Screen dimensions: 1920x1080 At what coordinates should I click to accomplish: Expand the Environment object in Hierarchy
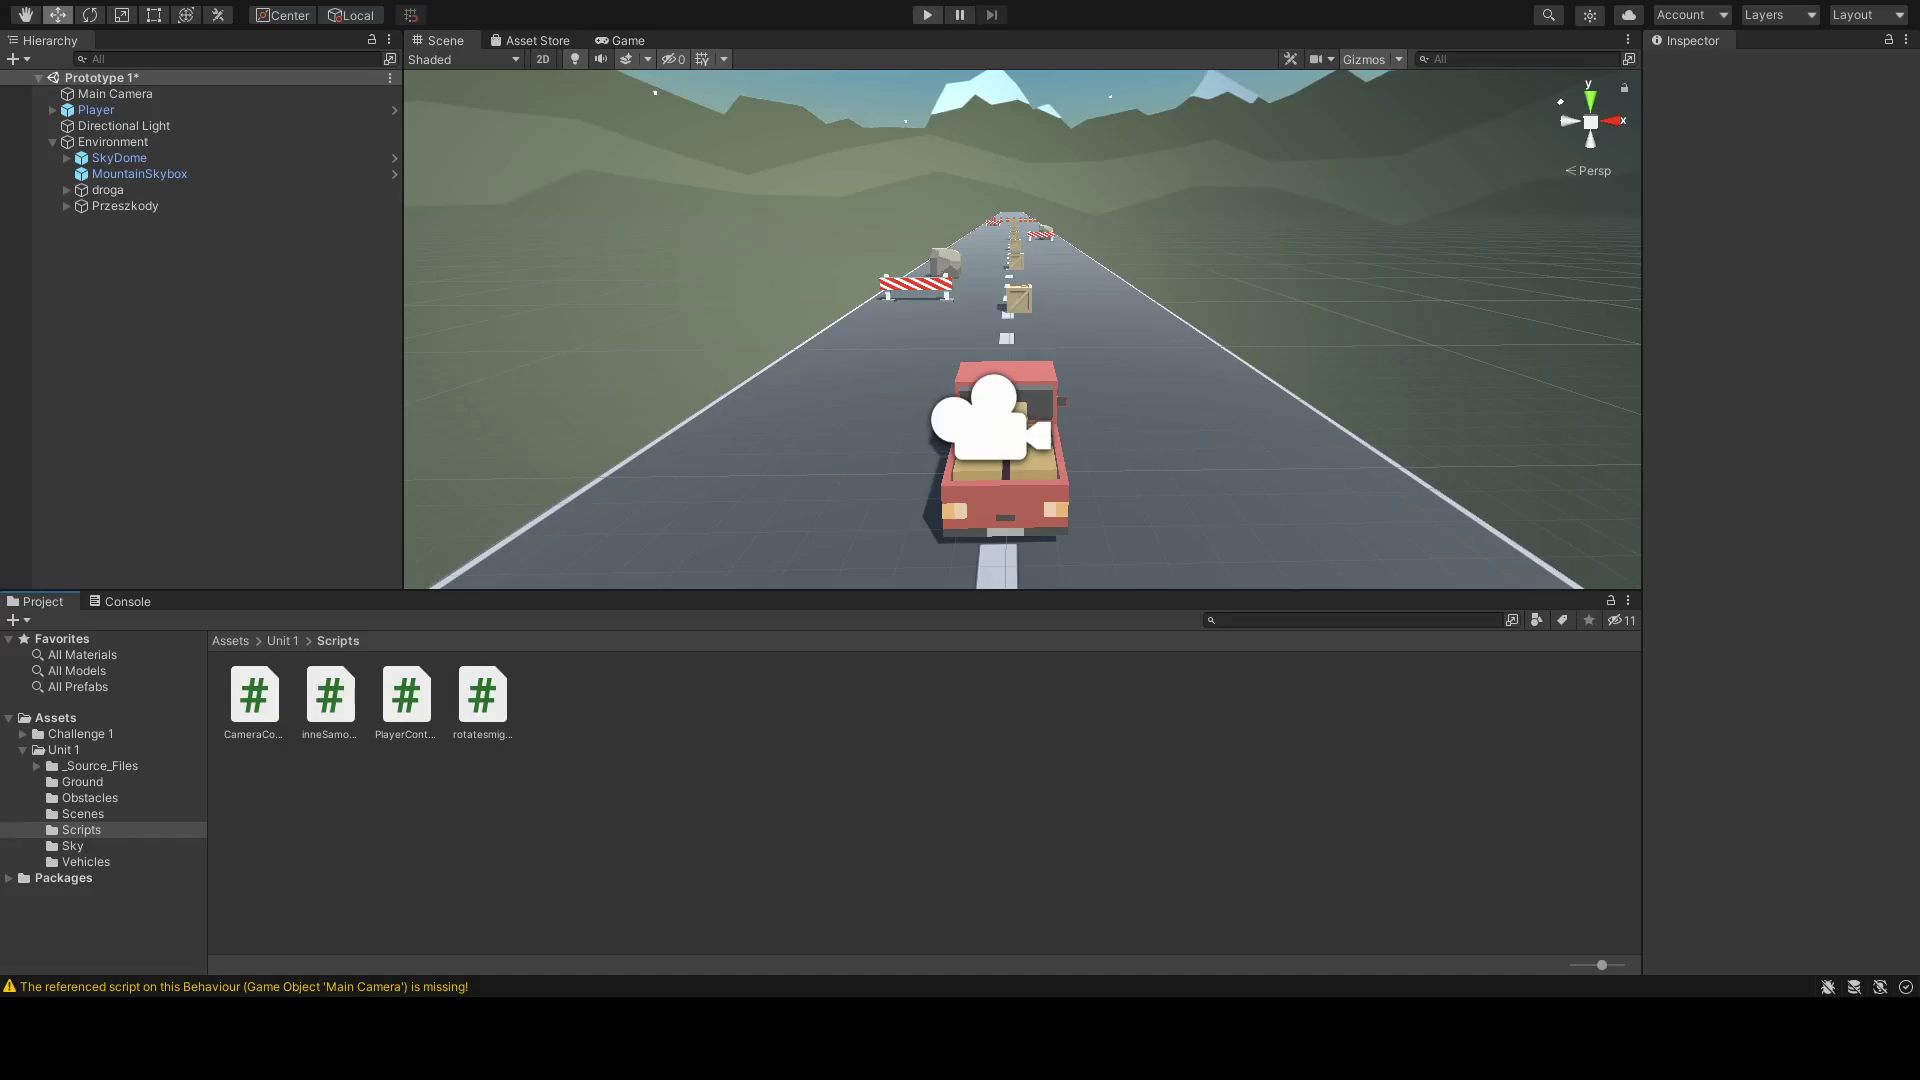click(x=52, y=142)
